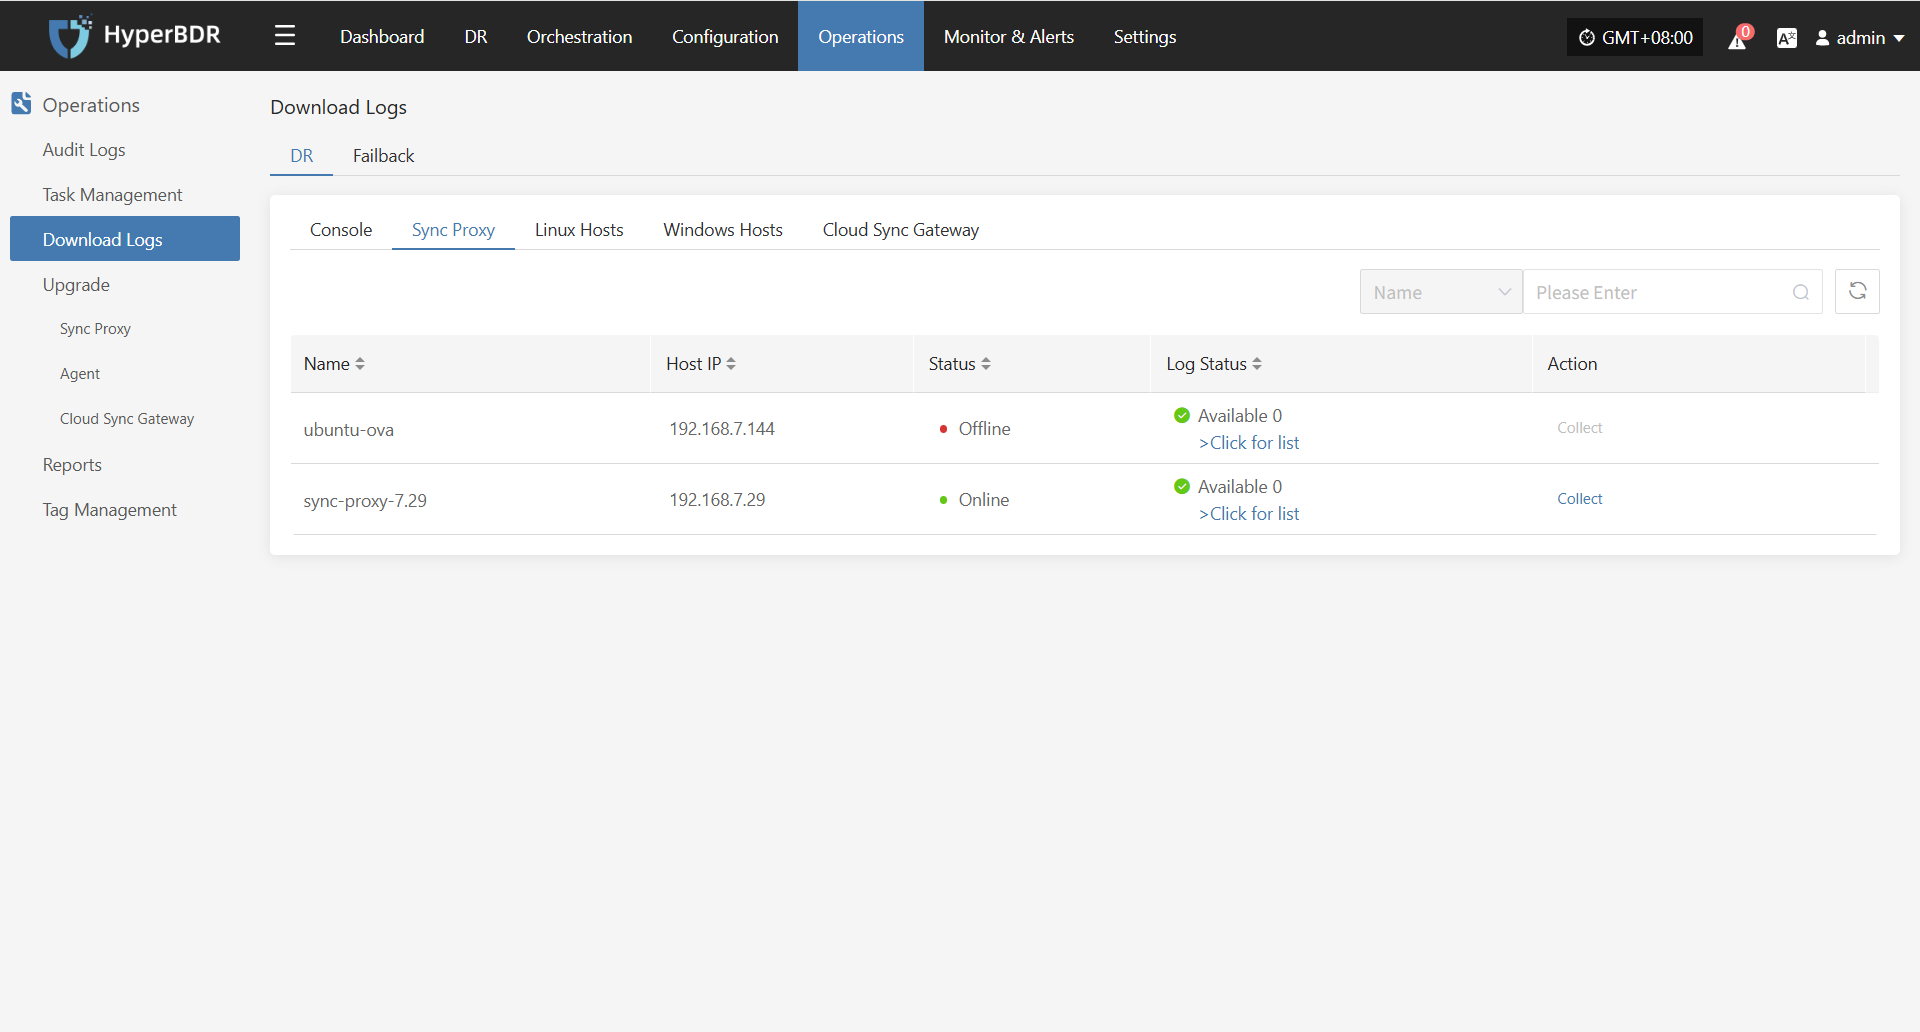Select Download Logs in sidebar
The width and height of the screenshot is (1920, 1032).
[125, 239]
